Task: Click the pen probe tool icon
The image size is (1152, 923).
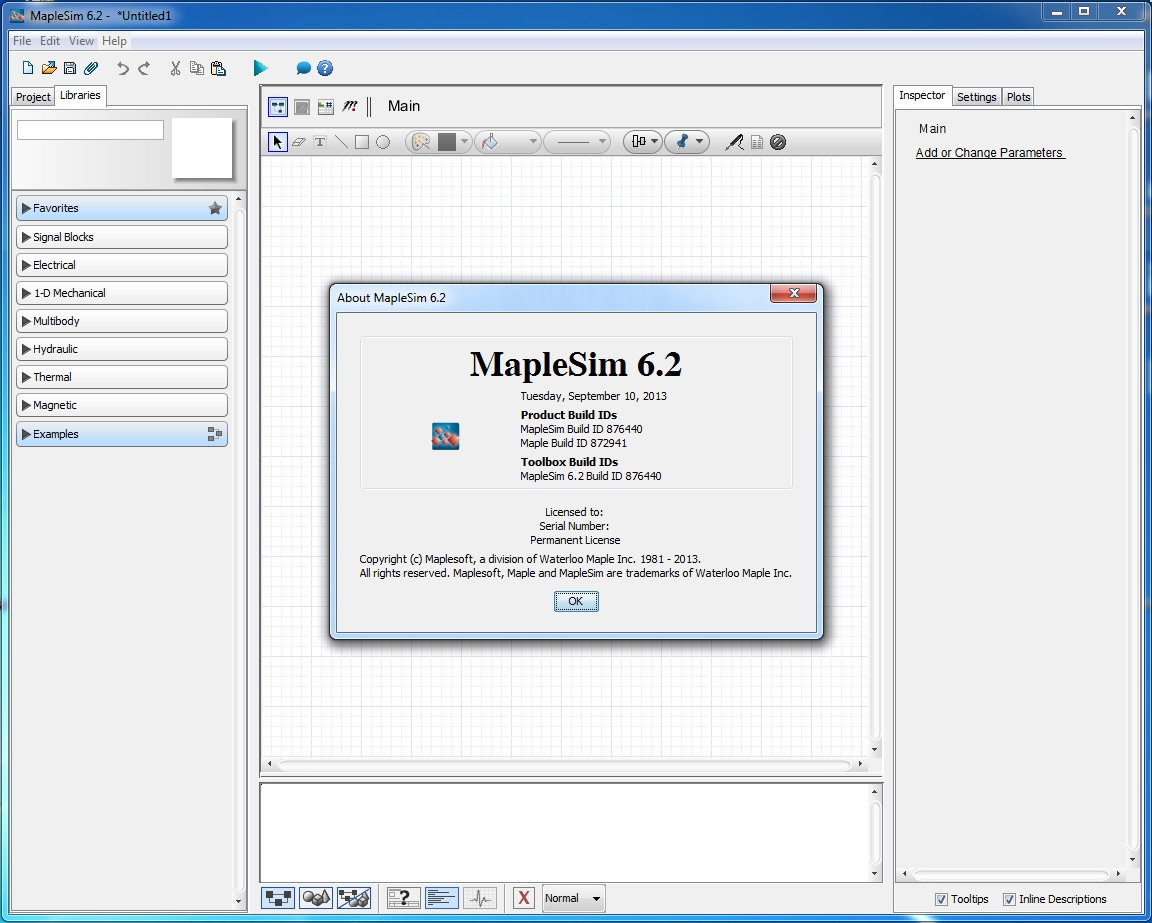Action: [x=735, y=142]
